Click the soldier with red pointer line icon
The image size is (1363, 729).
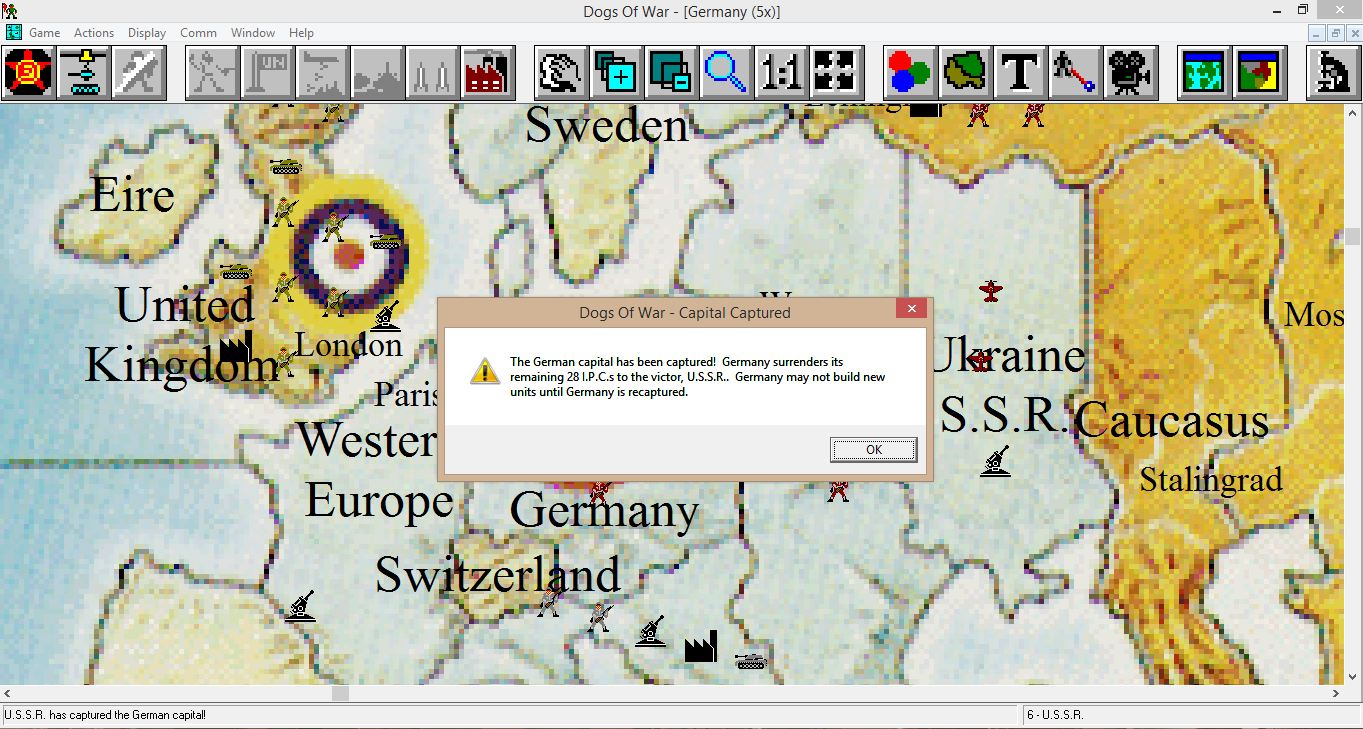[x=1075, y=73]
